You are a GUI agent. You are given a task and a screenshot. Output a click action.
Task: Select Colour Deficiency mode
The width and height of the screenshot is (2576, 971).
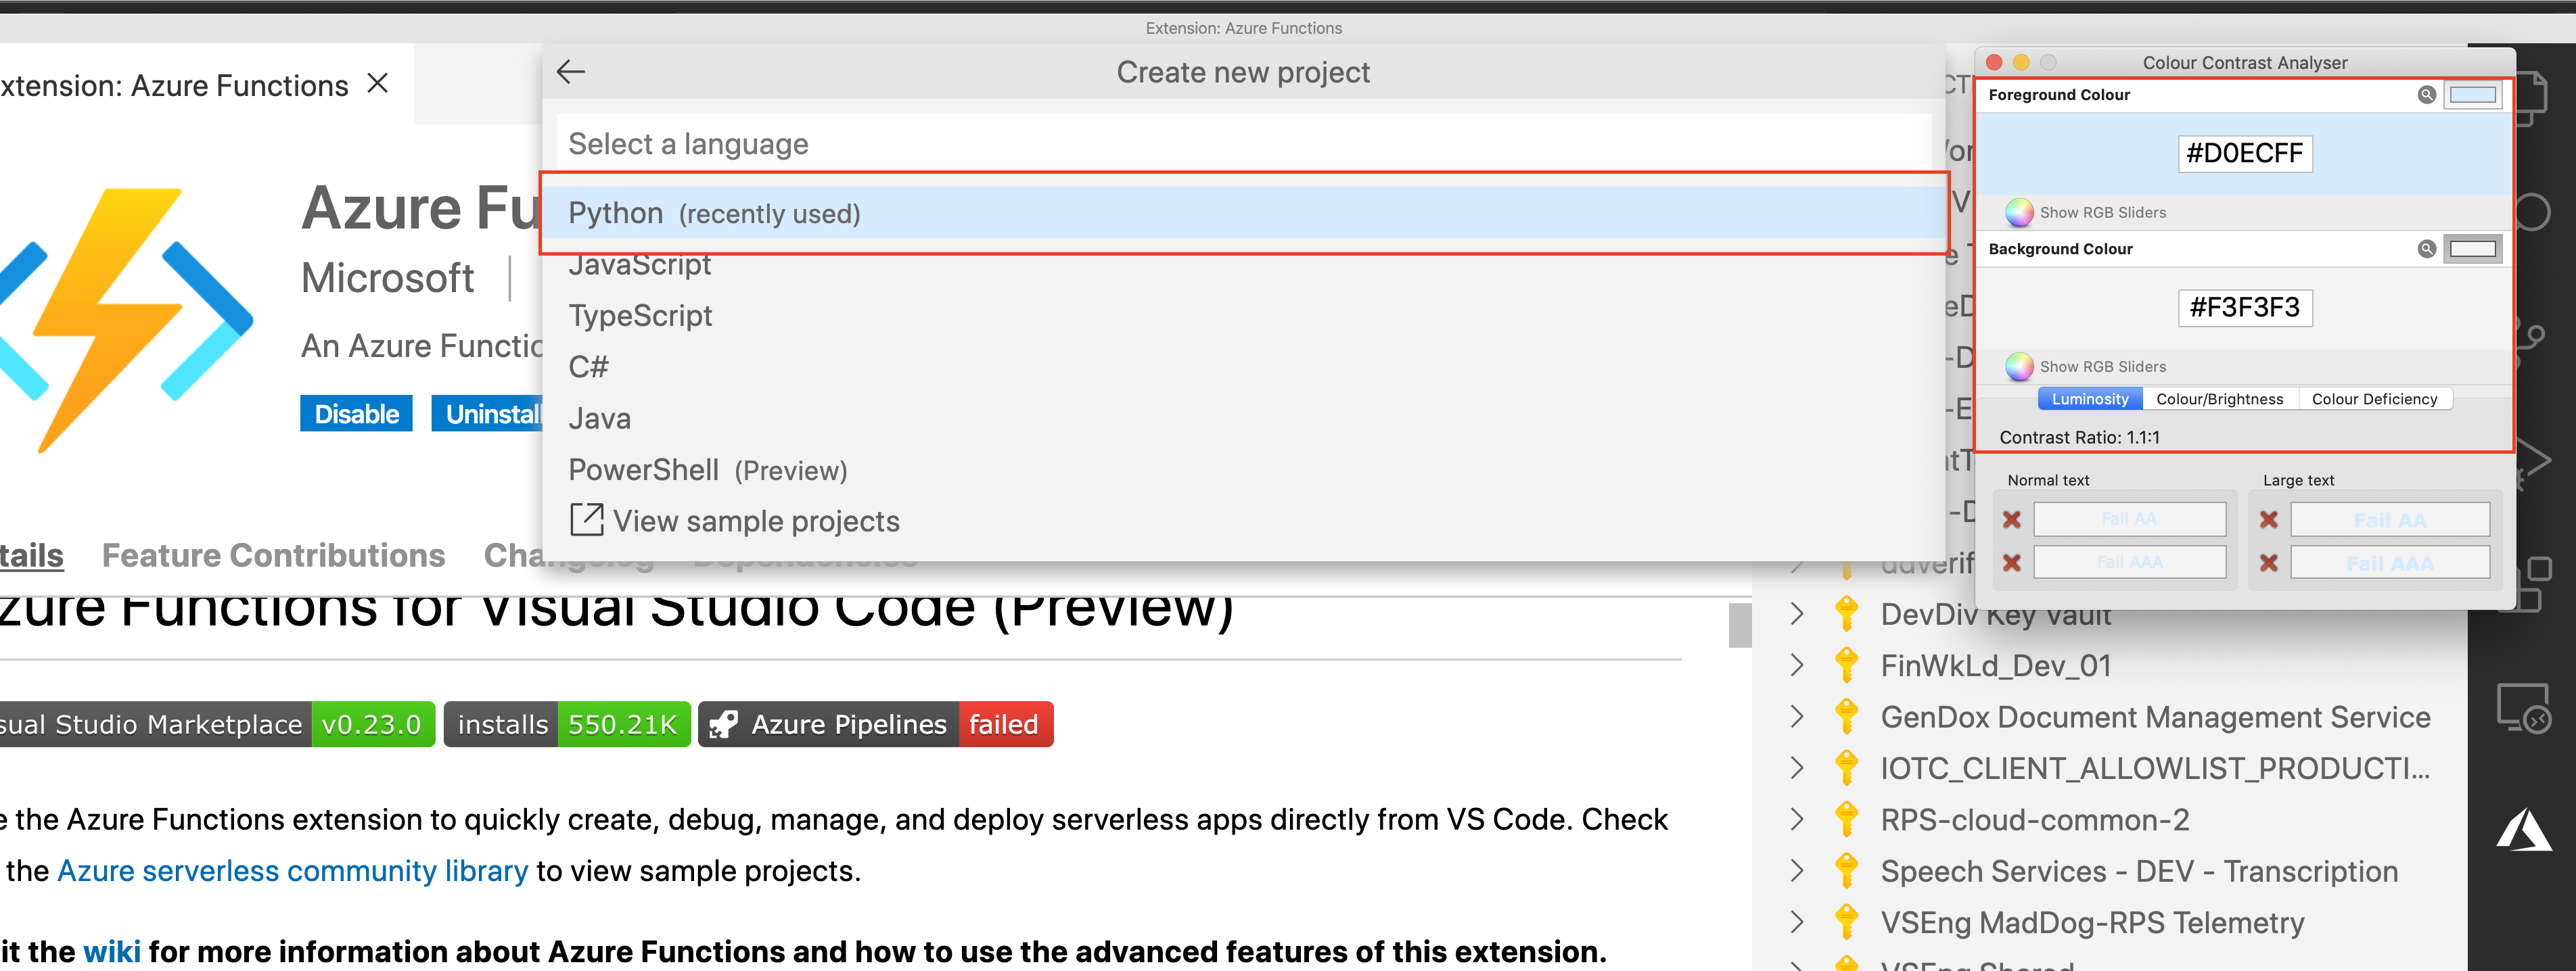(2375, 398)
